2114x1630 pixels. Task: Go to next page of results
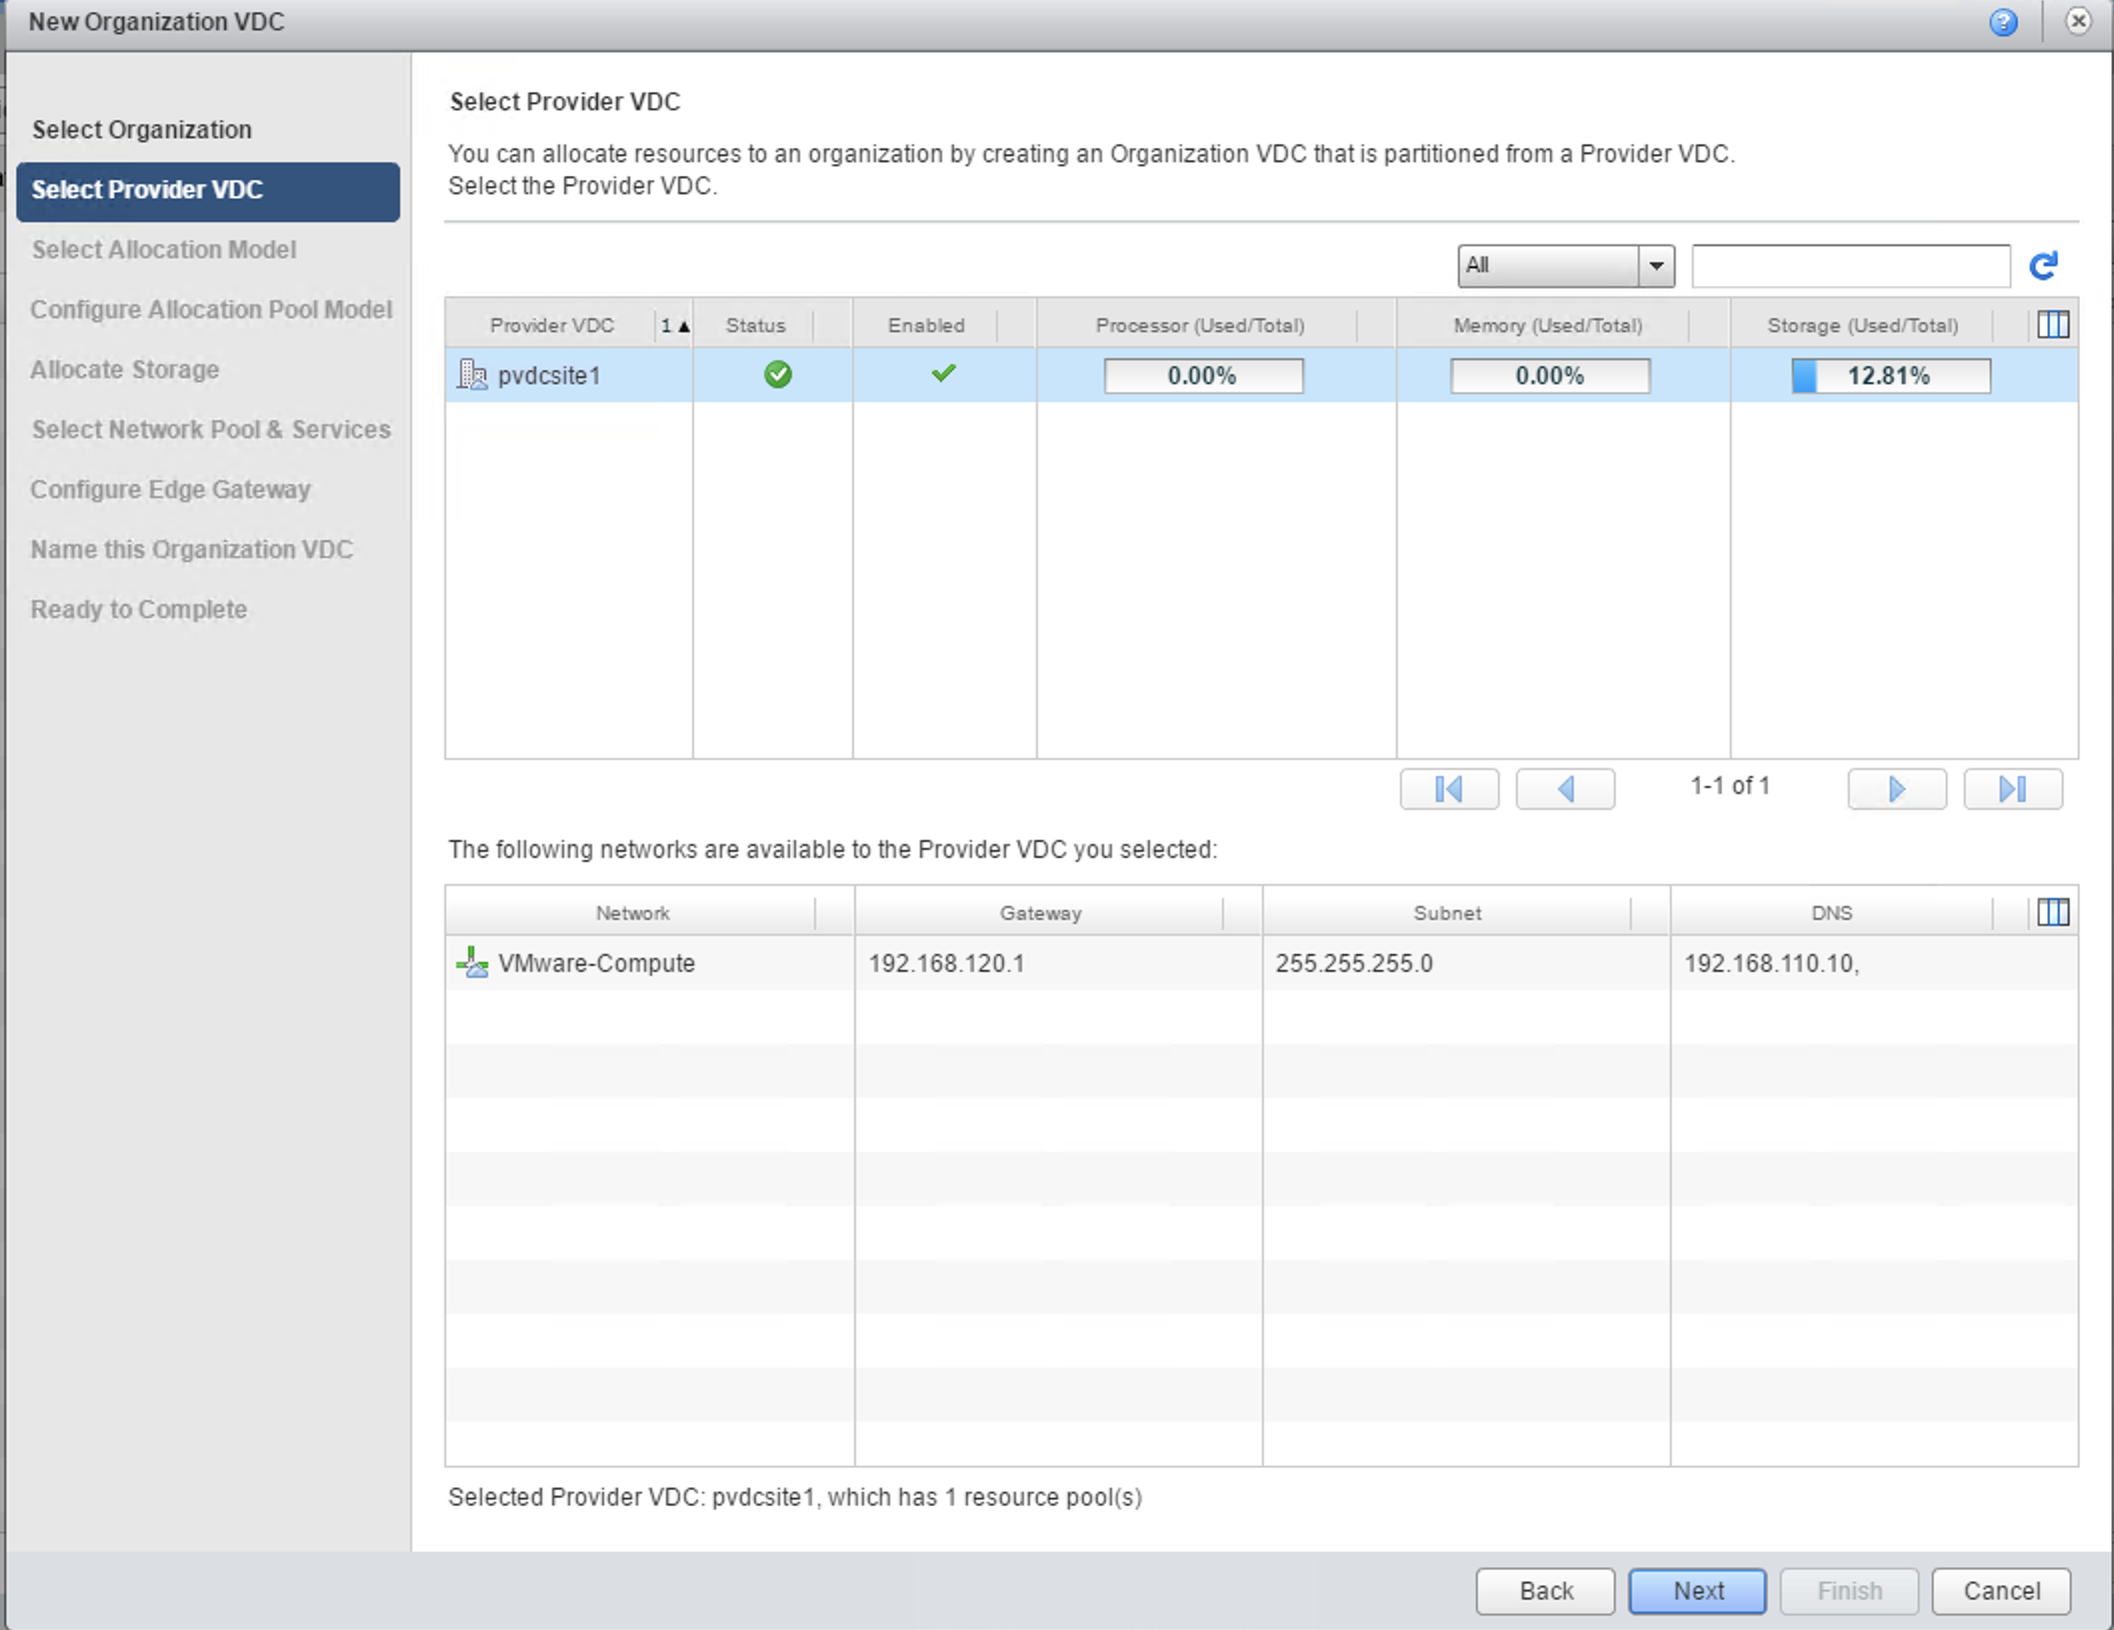pos(1896,789)
